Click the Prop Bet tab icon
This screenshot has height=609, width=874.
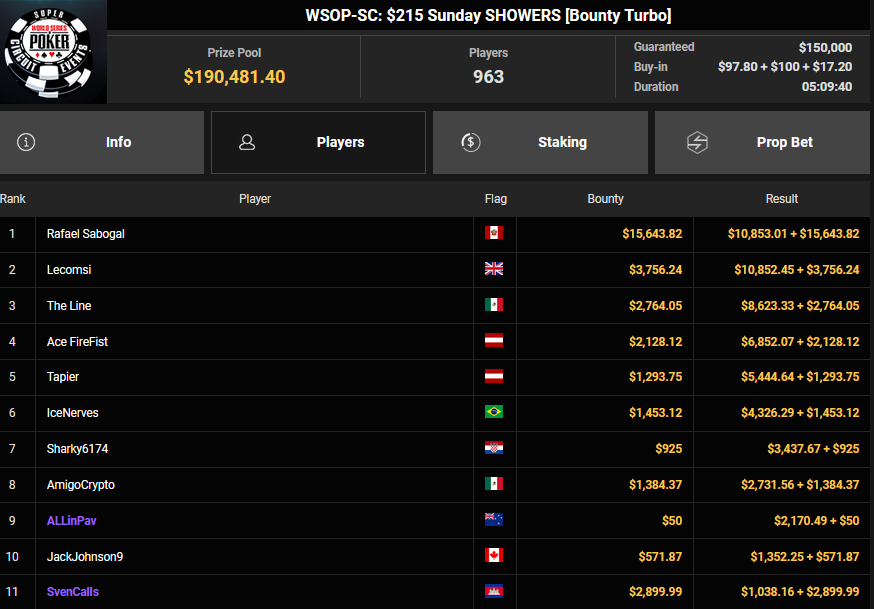697,142
